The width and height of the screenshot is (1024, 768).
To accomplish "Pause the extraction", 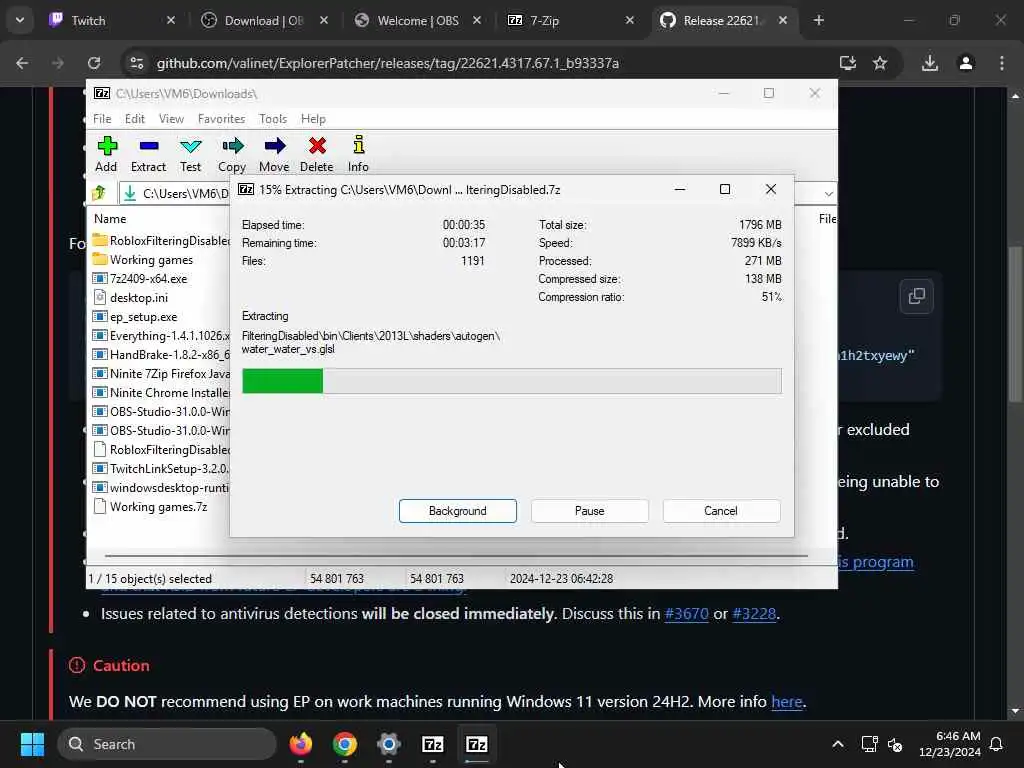I will pos(589,511).
